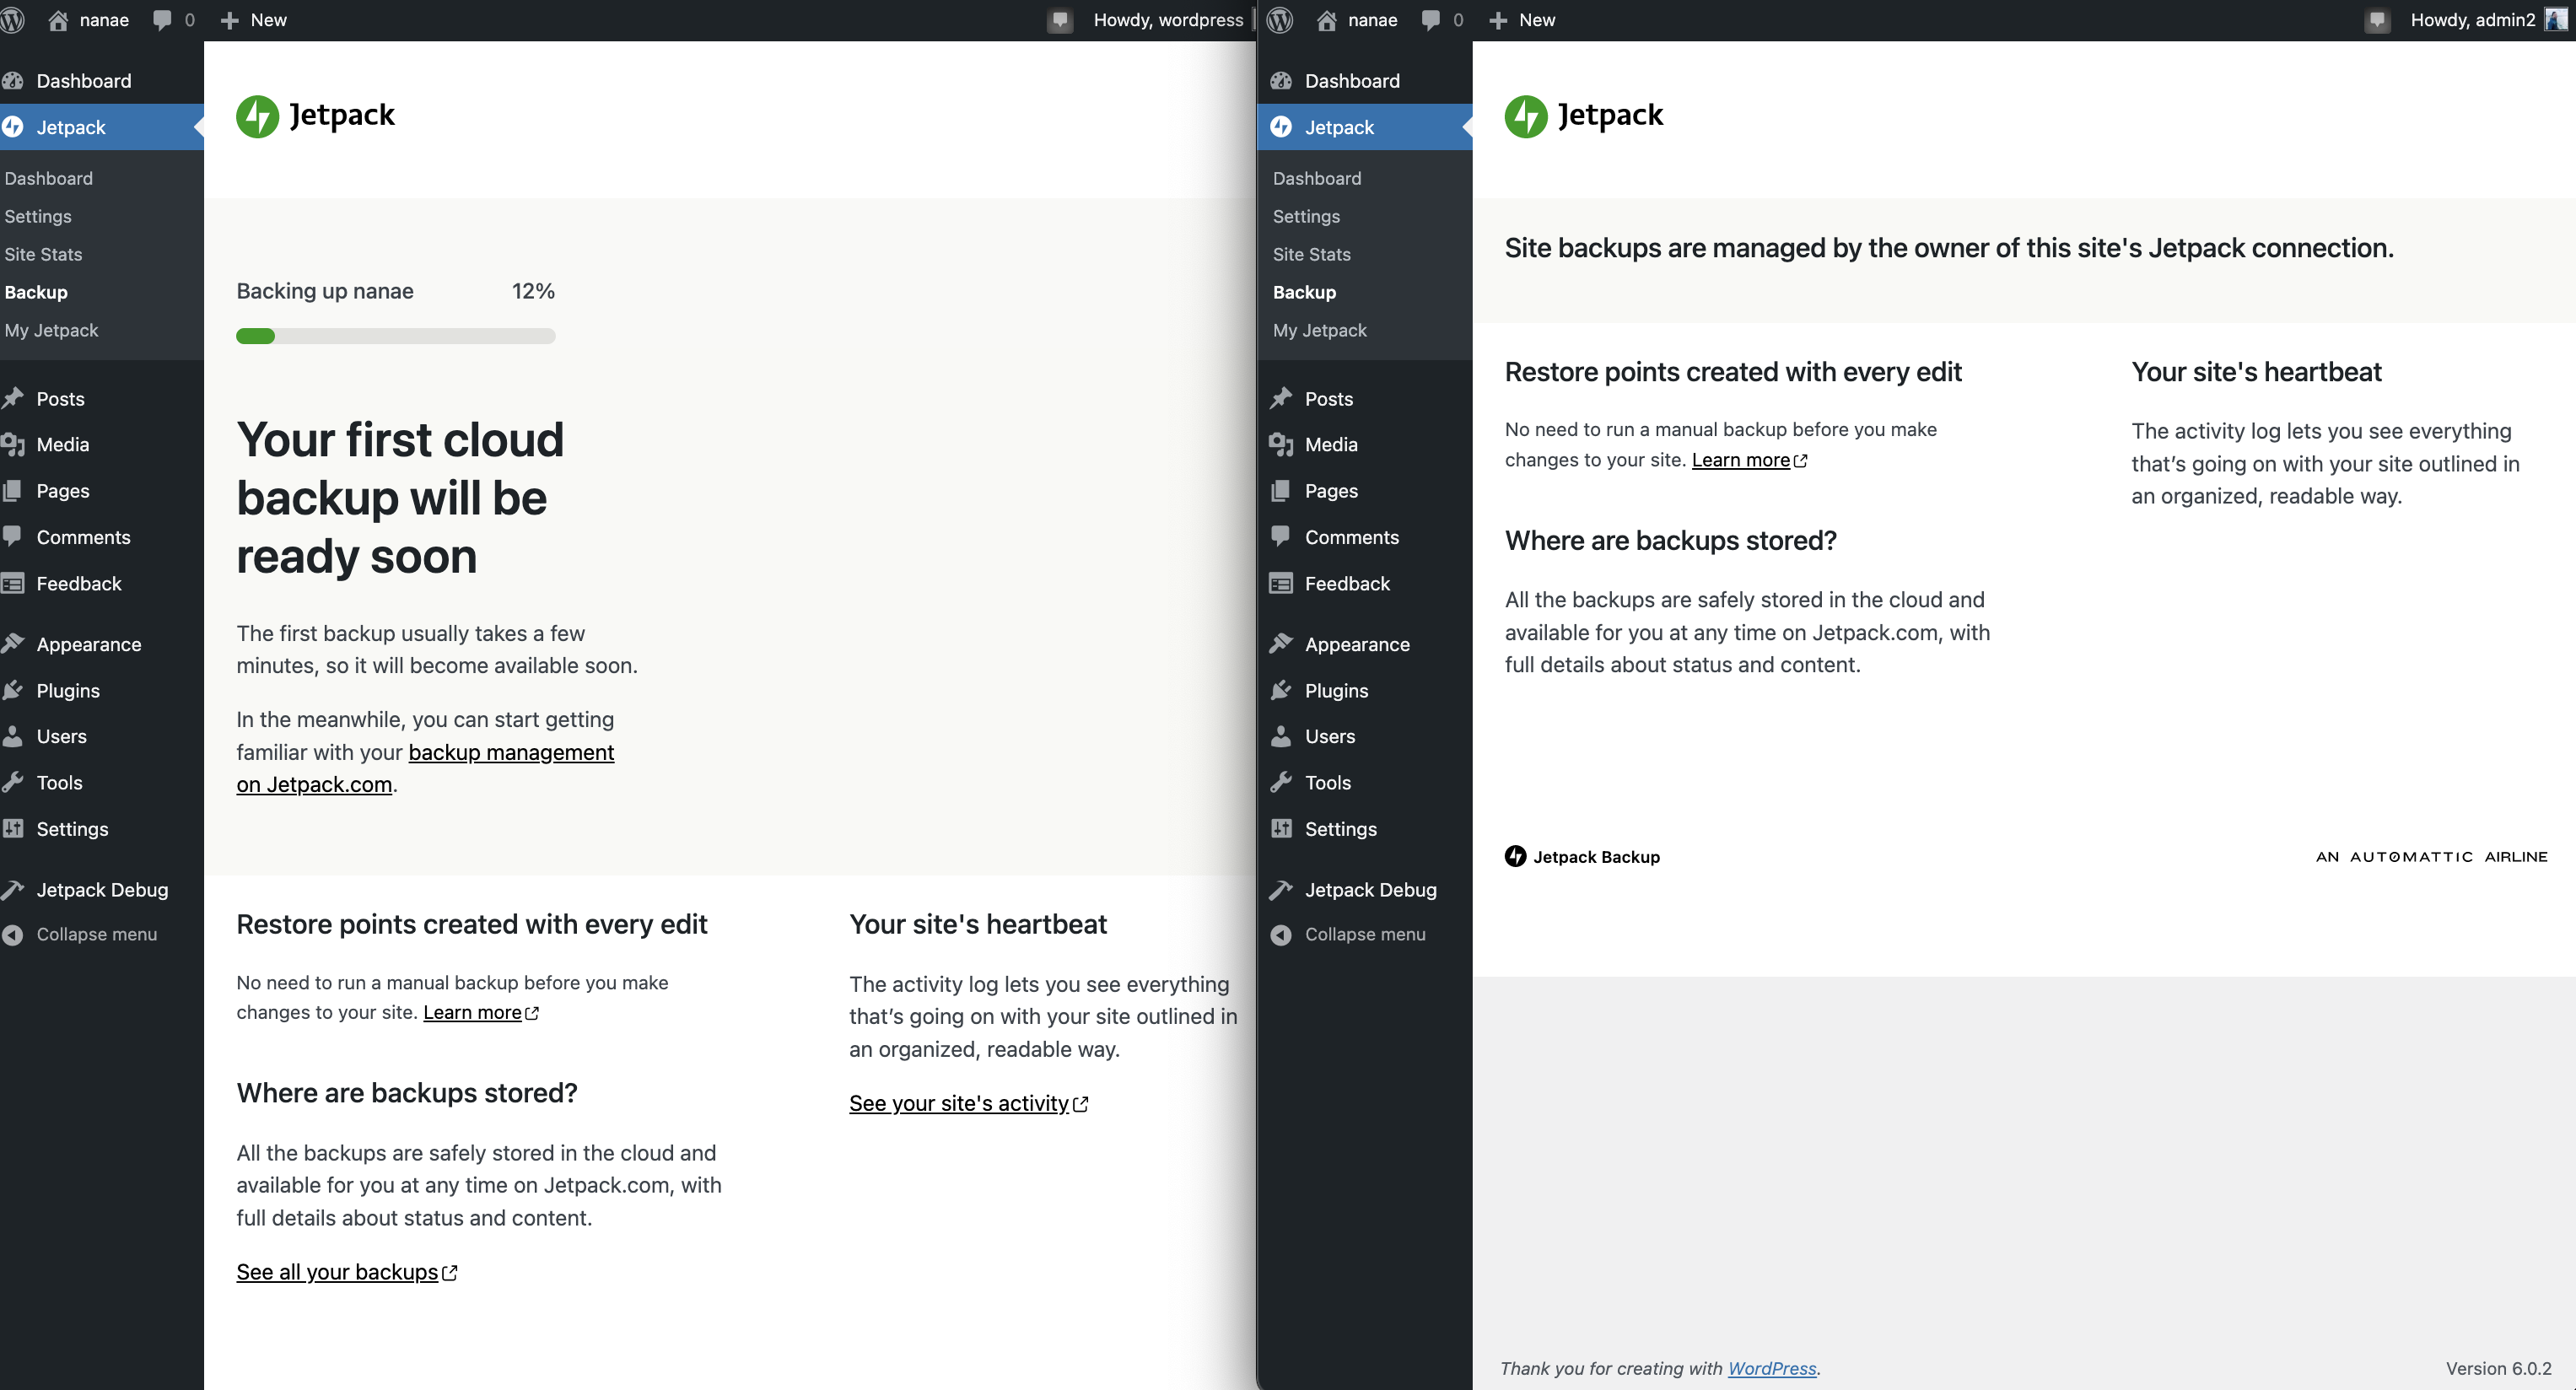Select Backup under the Jetpack menu
Image resolution: width=2576 pixels, height=1390 pixels.
pyautogui.click(x=36, y=292)
